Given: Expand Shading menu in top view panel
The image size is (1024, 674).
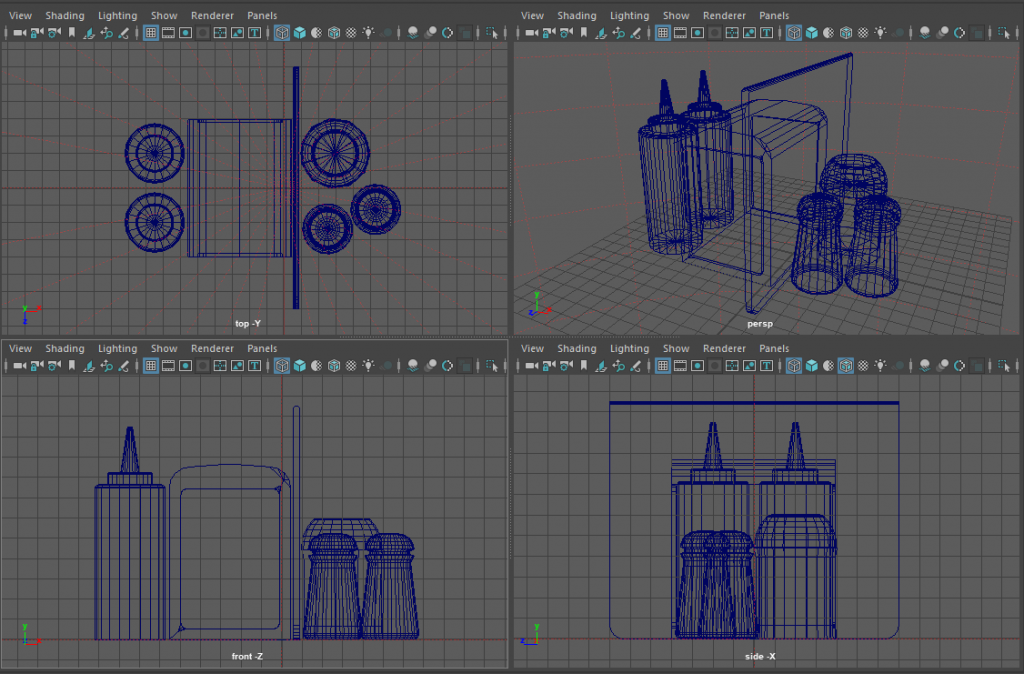Looking at the screenshot, I should tap(64, 15).
